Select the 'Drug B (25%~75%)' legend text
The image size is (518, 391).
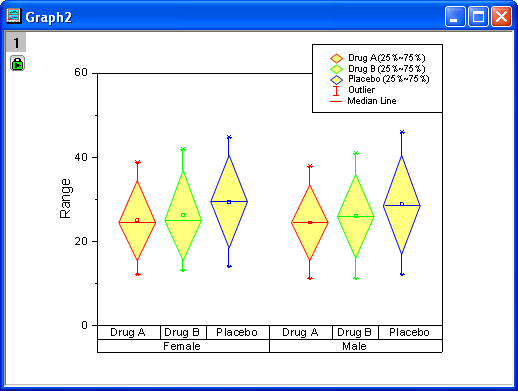(x=387, y=69)
